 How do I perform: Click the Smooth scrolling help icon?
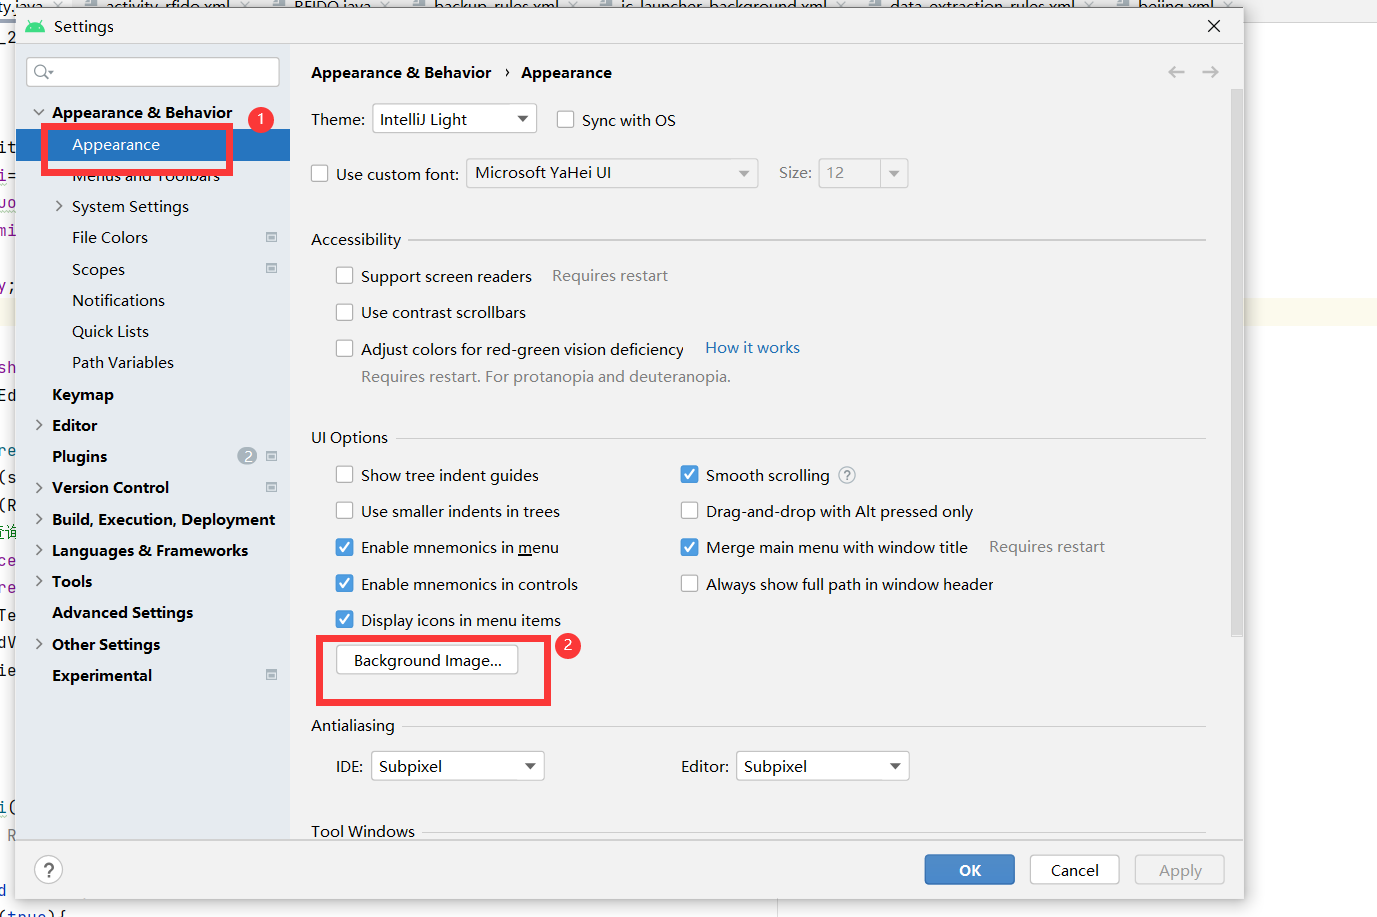846,475
